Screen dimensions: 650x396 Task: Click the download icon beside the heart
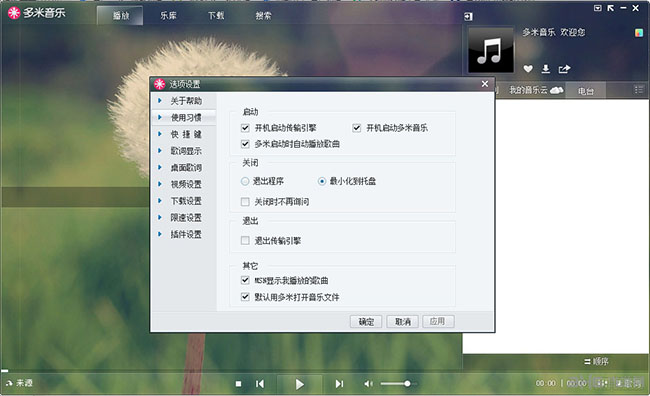pos(546,69)
